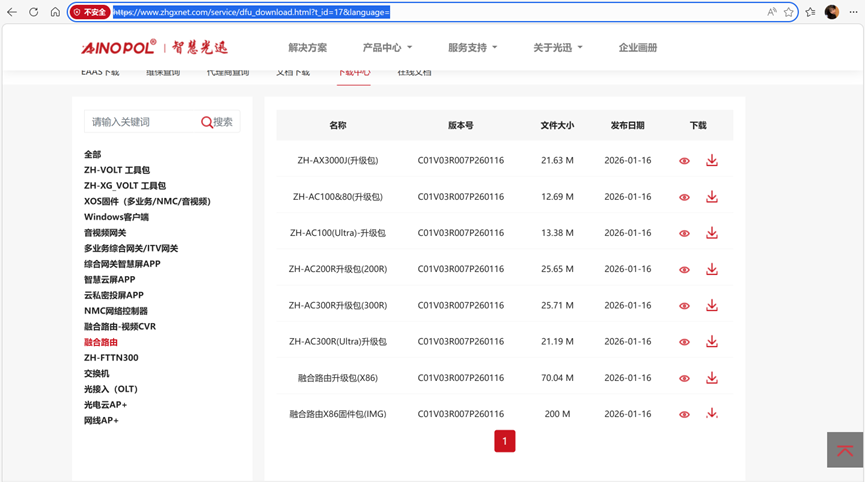Go to the 企业画册 menu item
This screenshot has width=865, height=482.
point(638,48)
